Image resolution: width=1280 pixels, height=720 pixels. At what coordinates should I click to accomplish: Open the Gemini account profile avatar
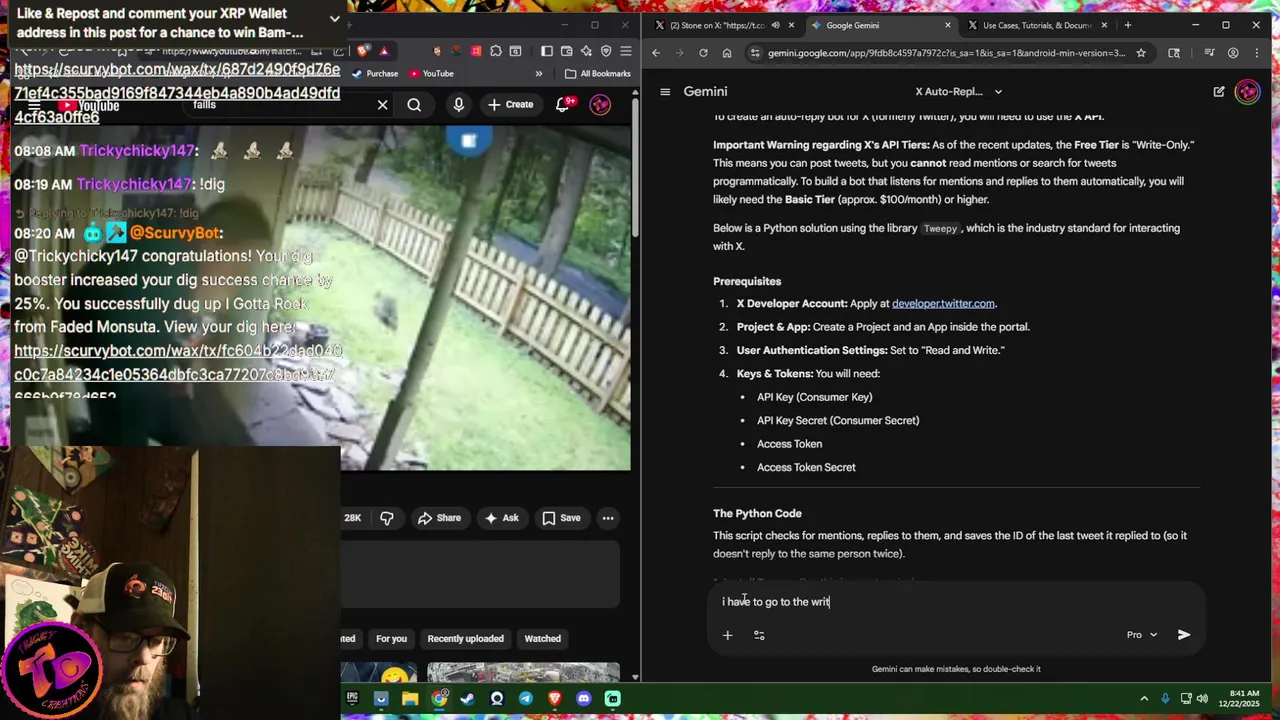[x=1247, y=91]
